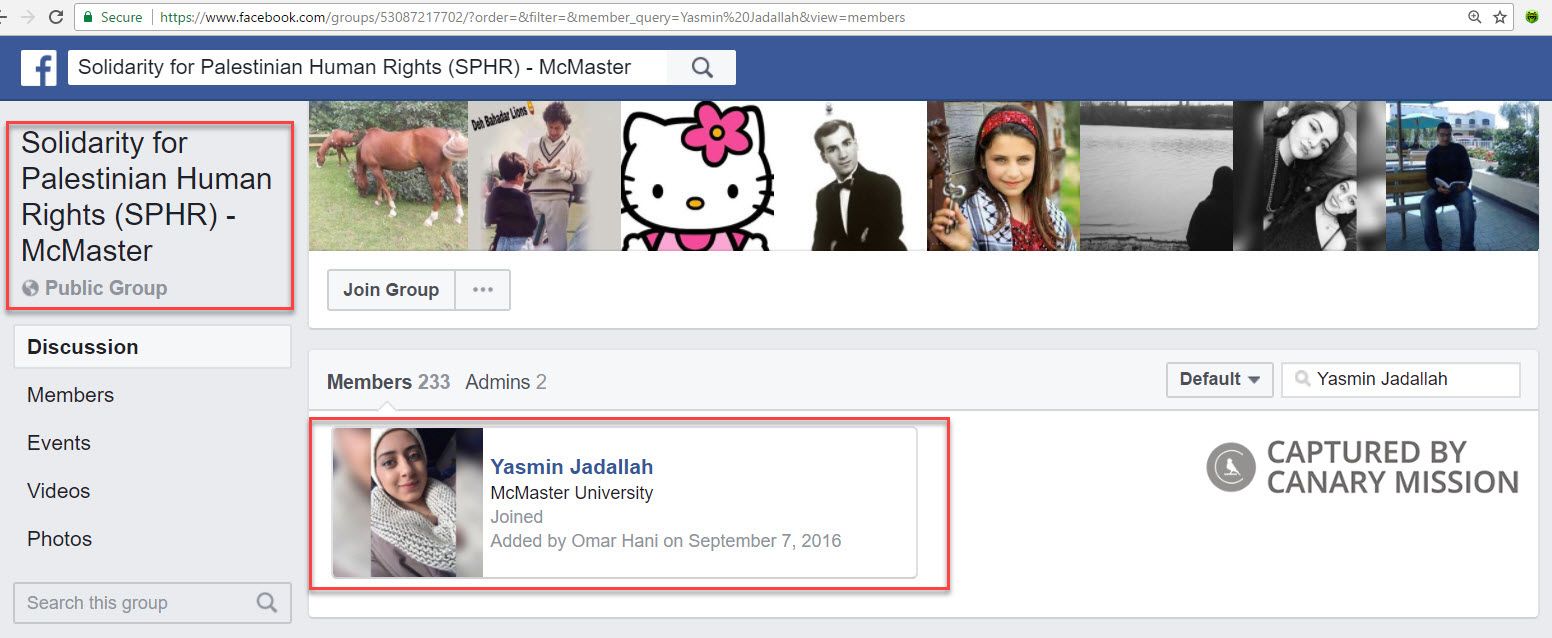Click the 'Joined' text under McMaster University
Image resolution: width=1552 pixels, height=638 pixels.
point(516,517)
